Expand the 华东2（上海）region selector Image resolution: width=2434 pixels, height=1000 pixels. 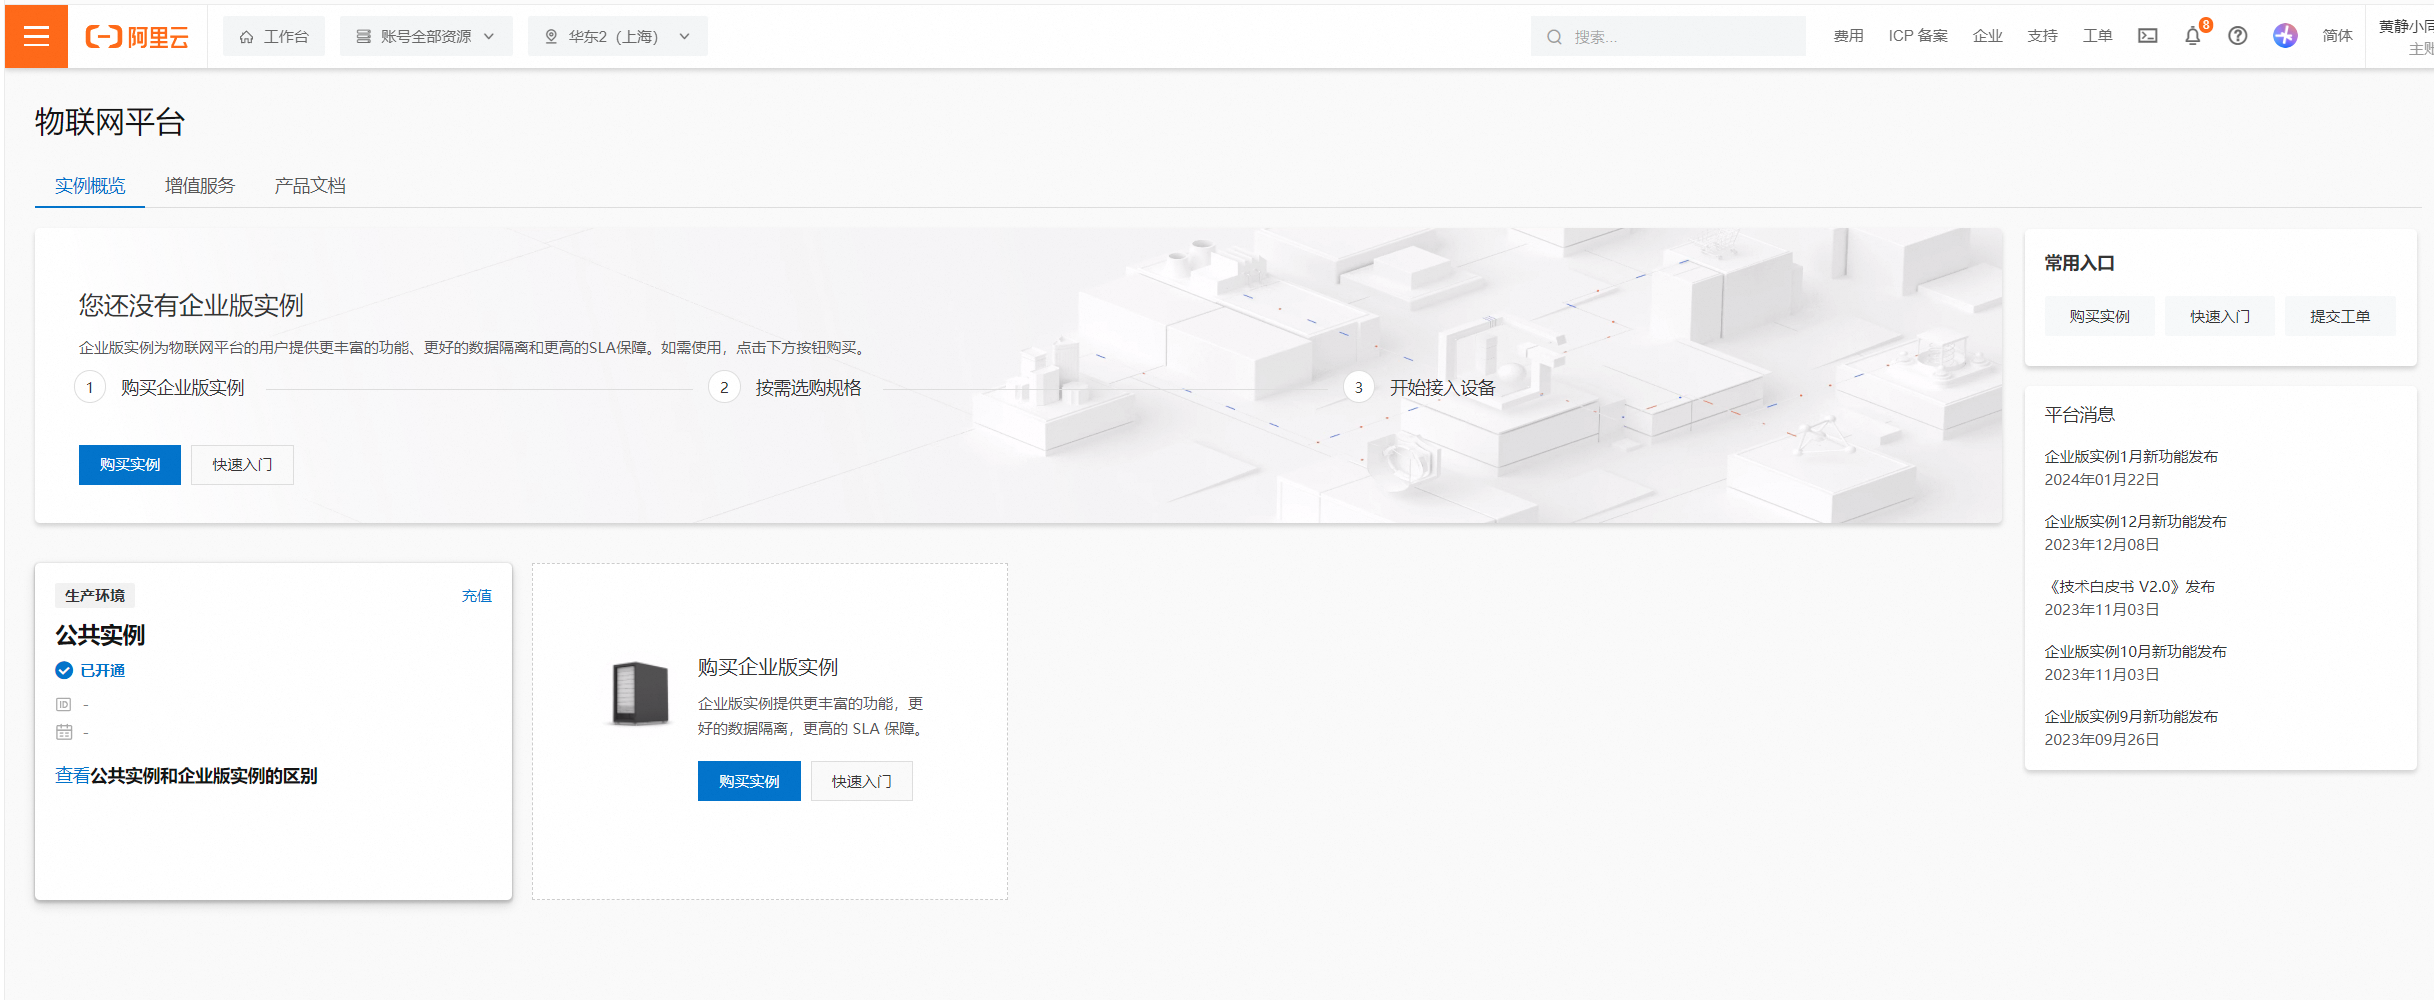point(617,36)
